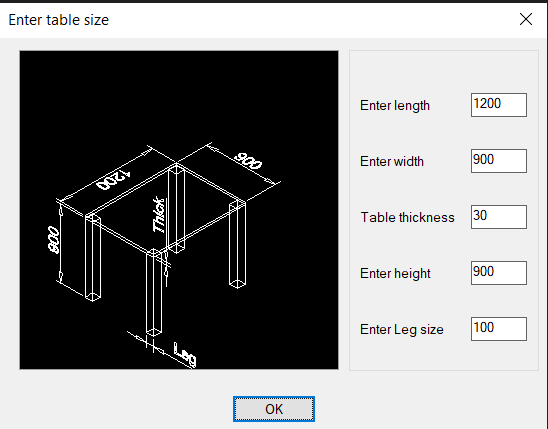Click the Enter height input field

point(499,273)
